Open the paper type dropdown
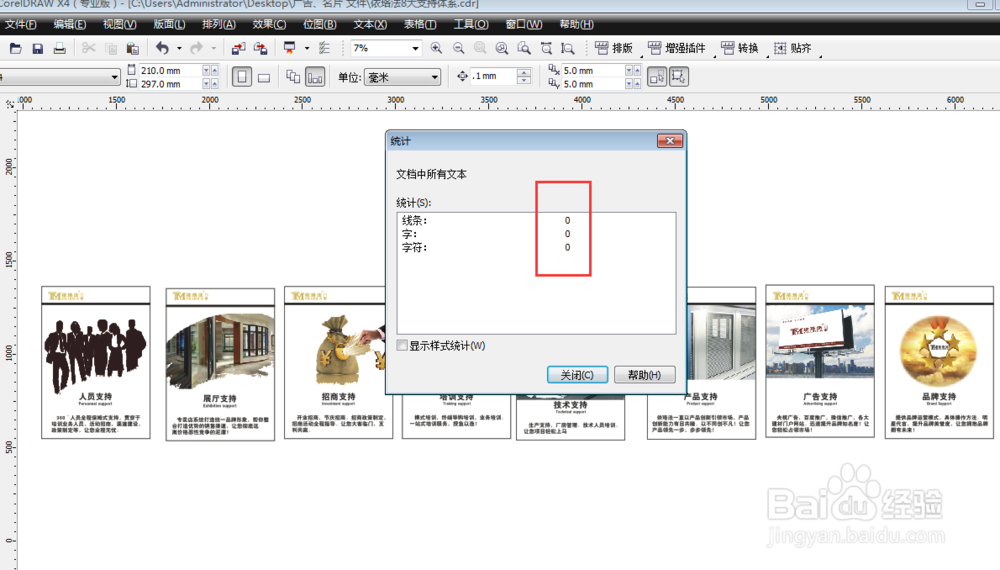 pyautogui.click(x=114, y=77)
